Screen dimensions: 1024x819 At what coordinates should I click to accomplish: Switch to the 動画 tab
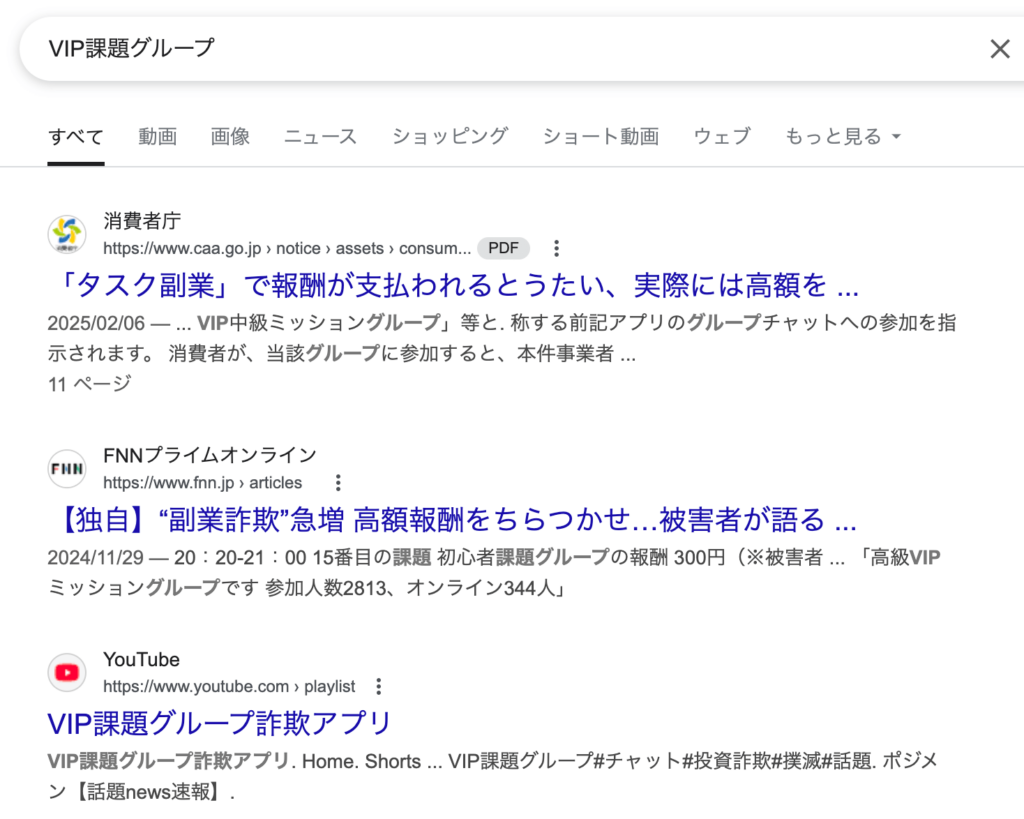(157, 136)
